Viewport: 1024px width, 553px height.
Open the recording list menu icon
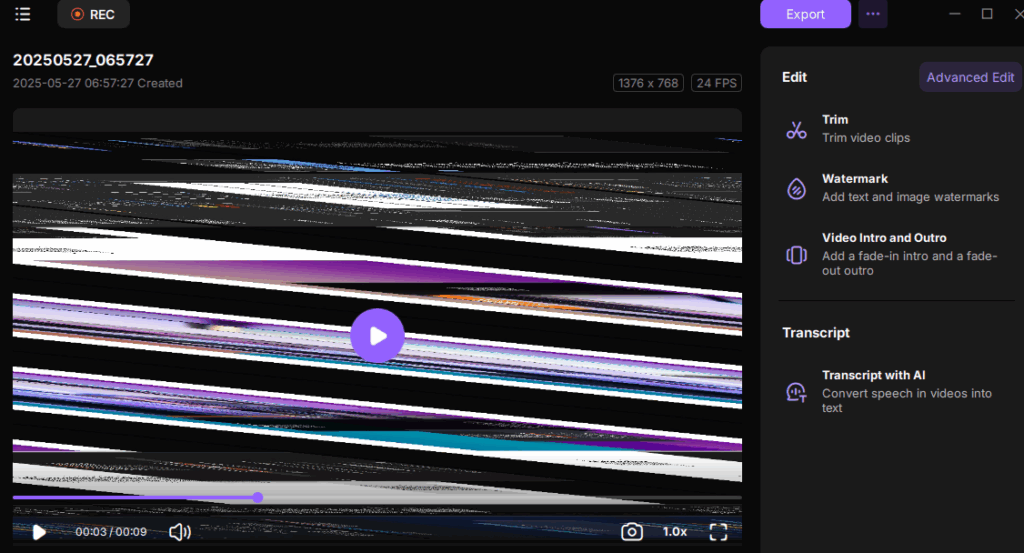[23, 14]
